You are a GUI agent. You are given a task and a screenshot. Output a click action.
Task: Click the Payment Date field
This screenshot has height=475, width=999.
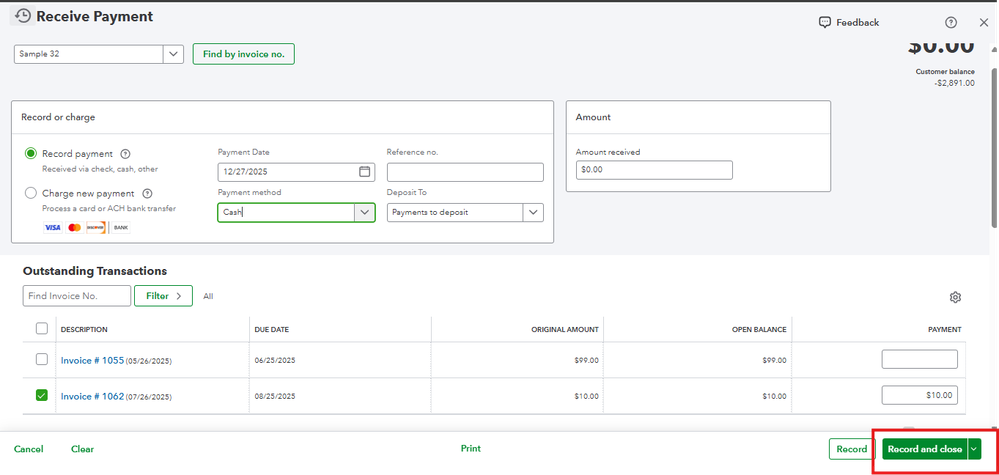pos(296,172)
